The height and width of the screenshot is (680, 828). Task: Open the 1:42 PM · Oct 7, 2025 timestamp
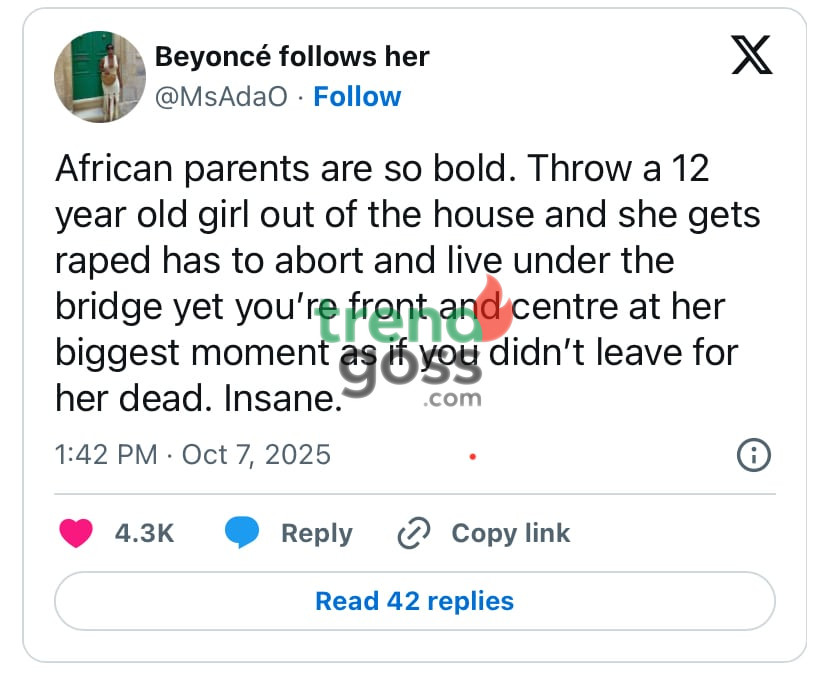click(x=192, y=455)
